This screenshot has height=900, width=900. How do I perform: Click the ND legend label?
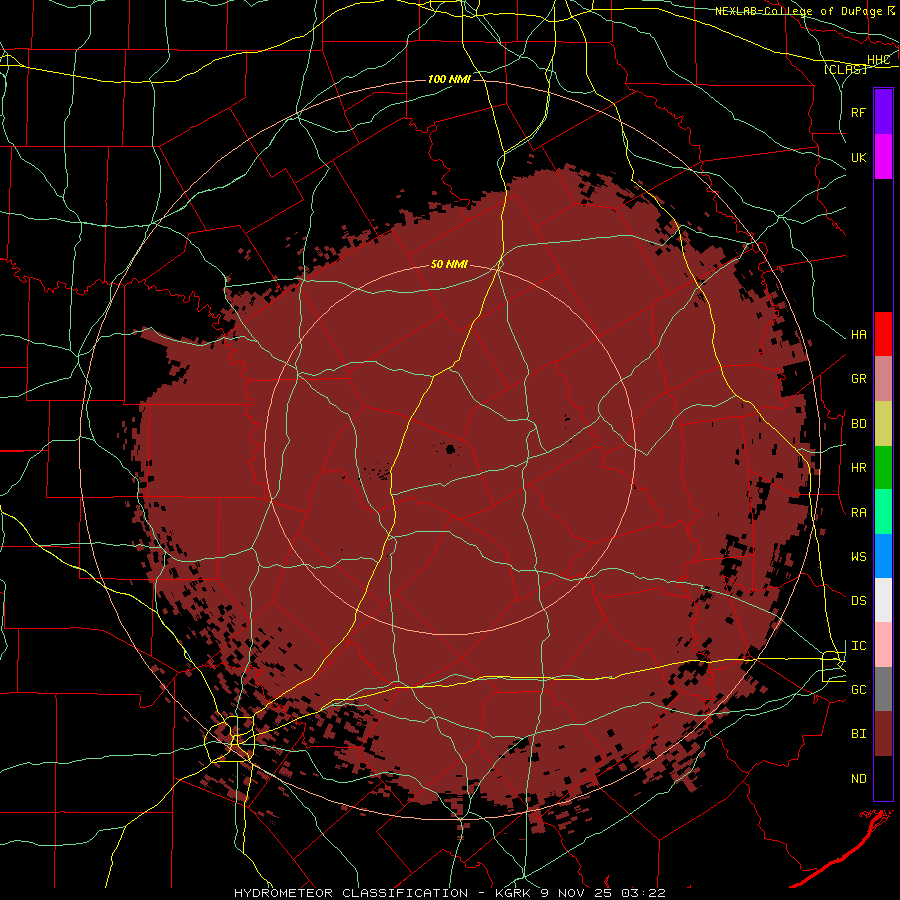tap(858, 778)
